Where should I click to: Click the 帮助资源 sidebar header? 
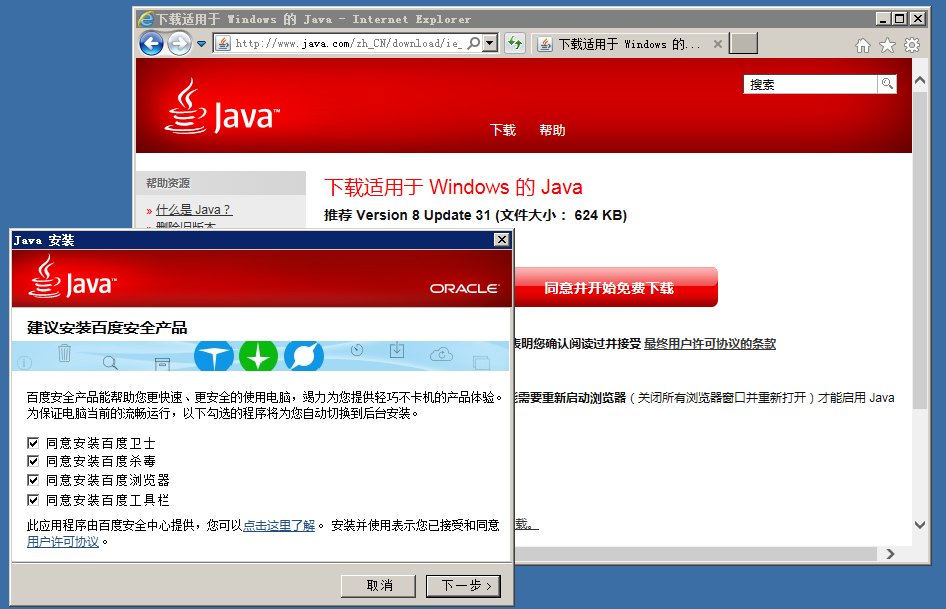click(x=221, y=183)
